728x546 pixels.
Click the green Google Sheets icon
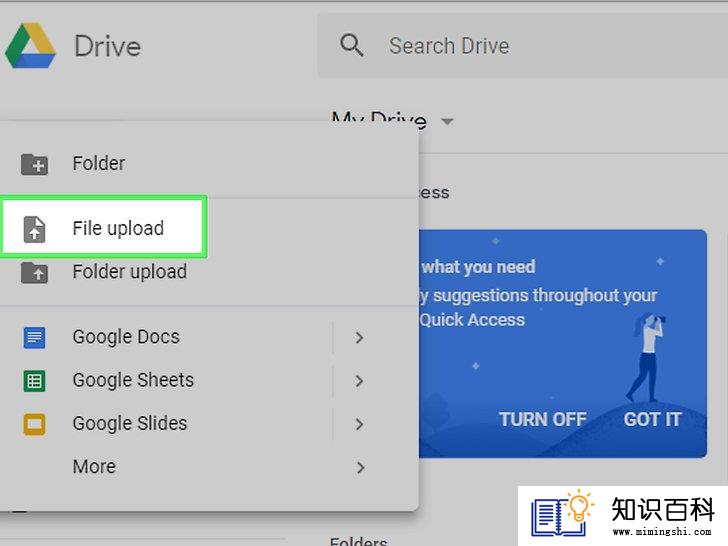pyautogui.click(x=34, y=381)
